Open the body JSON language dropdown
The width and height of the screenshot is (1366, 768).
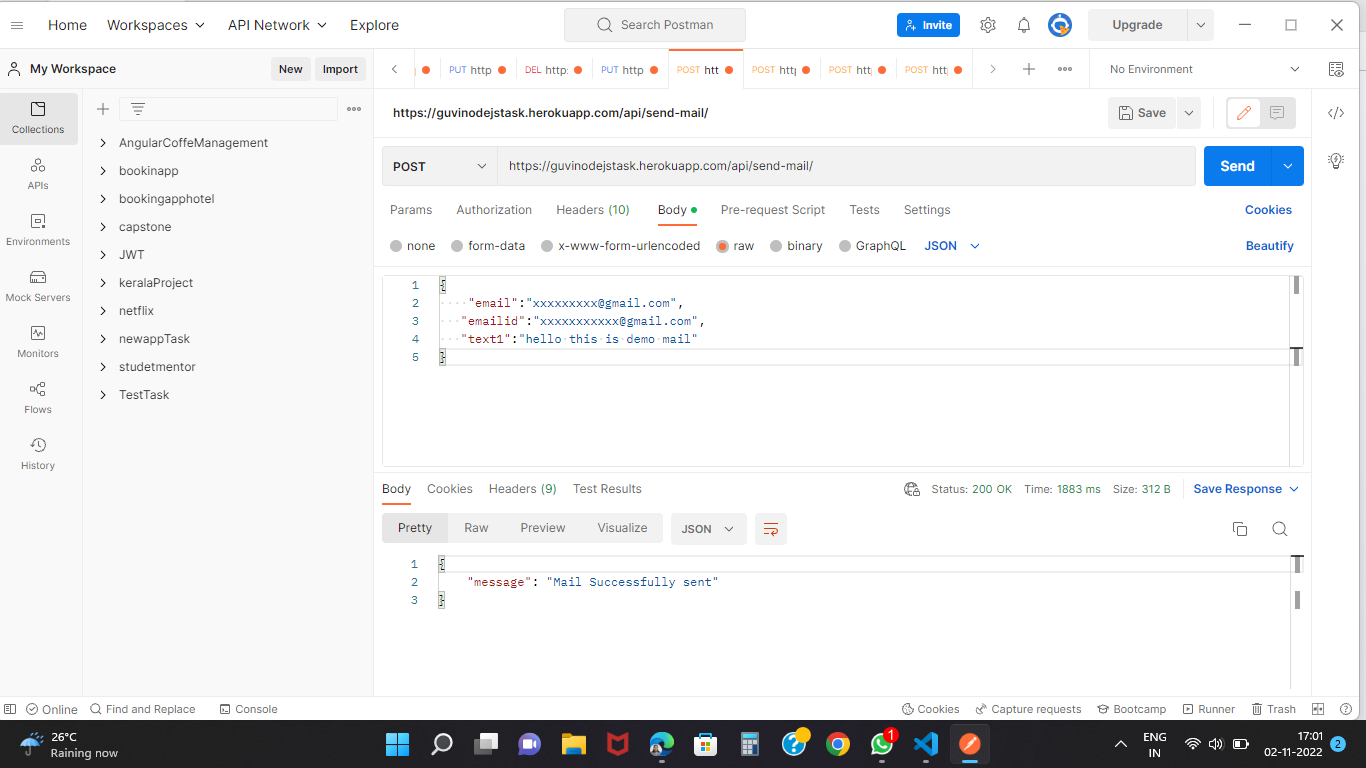[952, 246]
